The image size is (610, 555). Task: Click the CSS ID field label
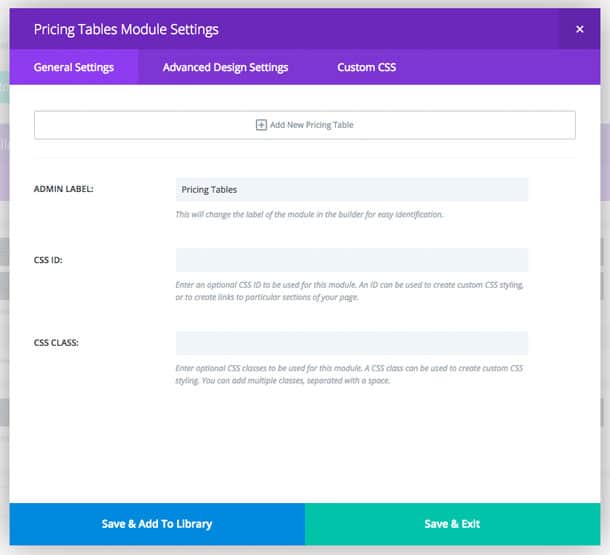[x=48, y=261]
